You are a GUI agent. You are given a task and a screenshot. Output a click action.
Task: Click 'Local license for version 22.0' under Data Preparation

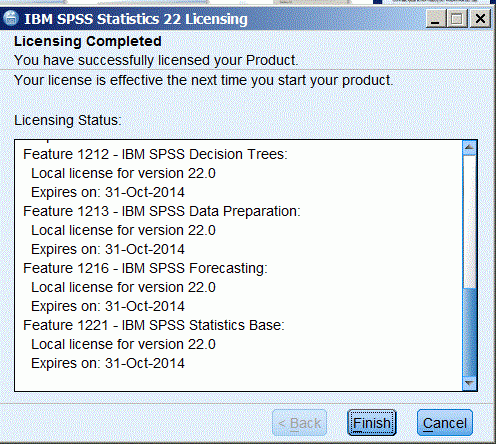[123, 230]
